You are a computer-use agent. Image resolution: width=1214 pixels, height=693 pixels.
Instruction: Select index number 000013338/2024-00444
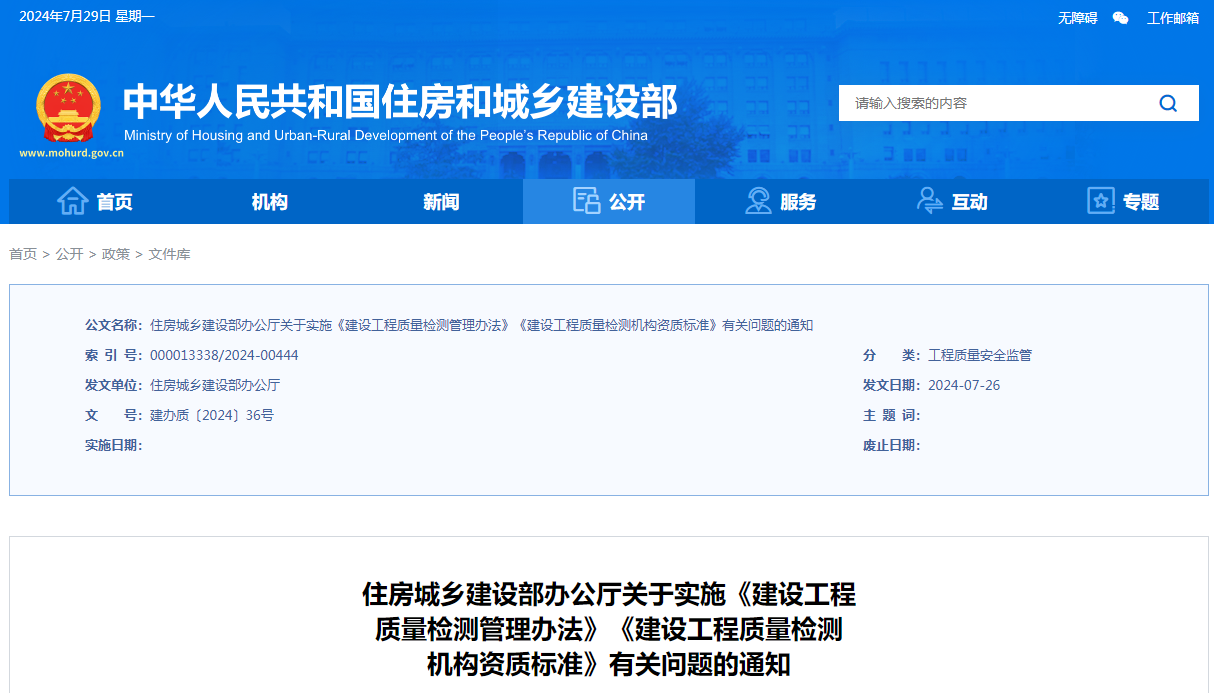tap(224, 355)
